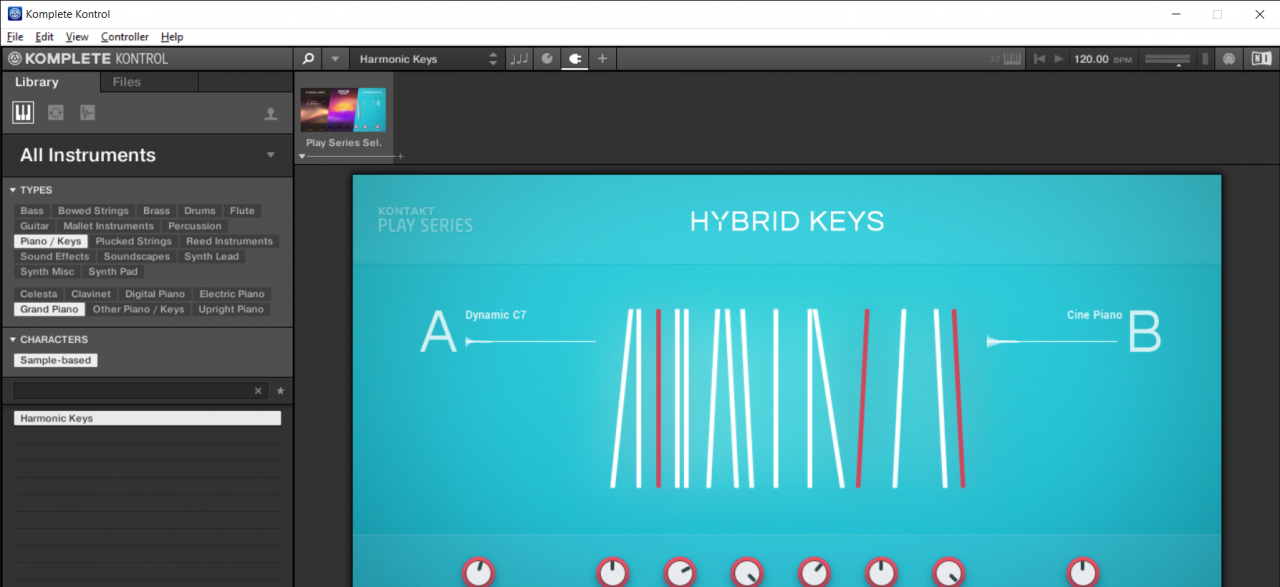
Task: Open the Controller menu
Action: pos(125,37)
